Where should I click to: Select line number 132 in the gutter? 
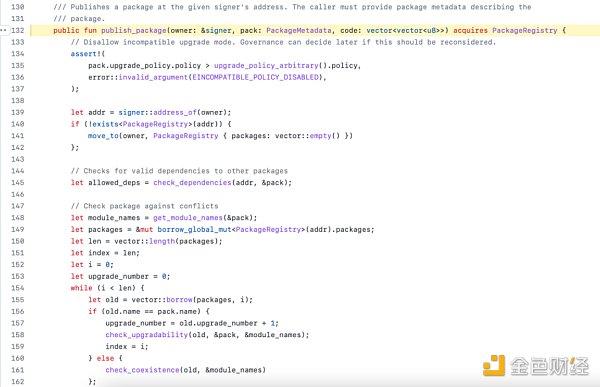coord(18,30)
